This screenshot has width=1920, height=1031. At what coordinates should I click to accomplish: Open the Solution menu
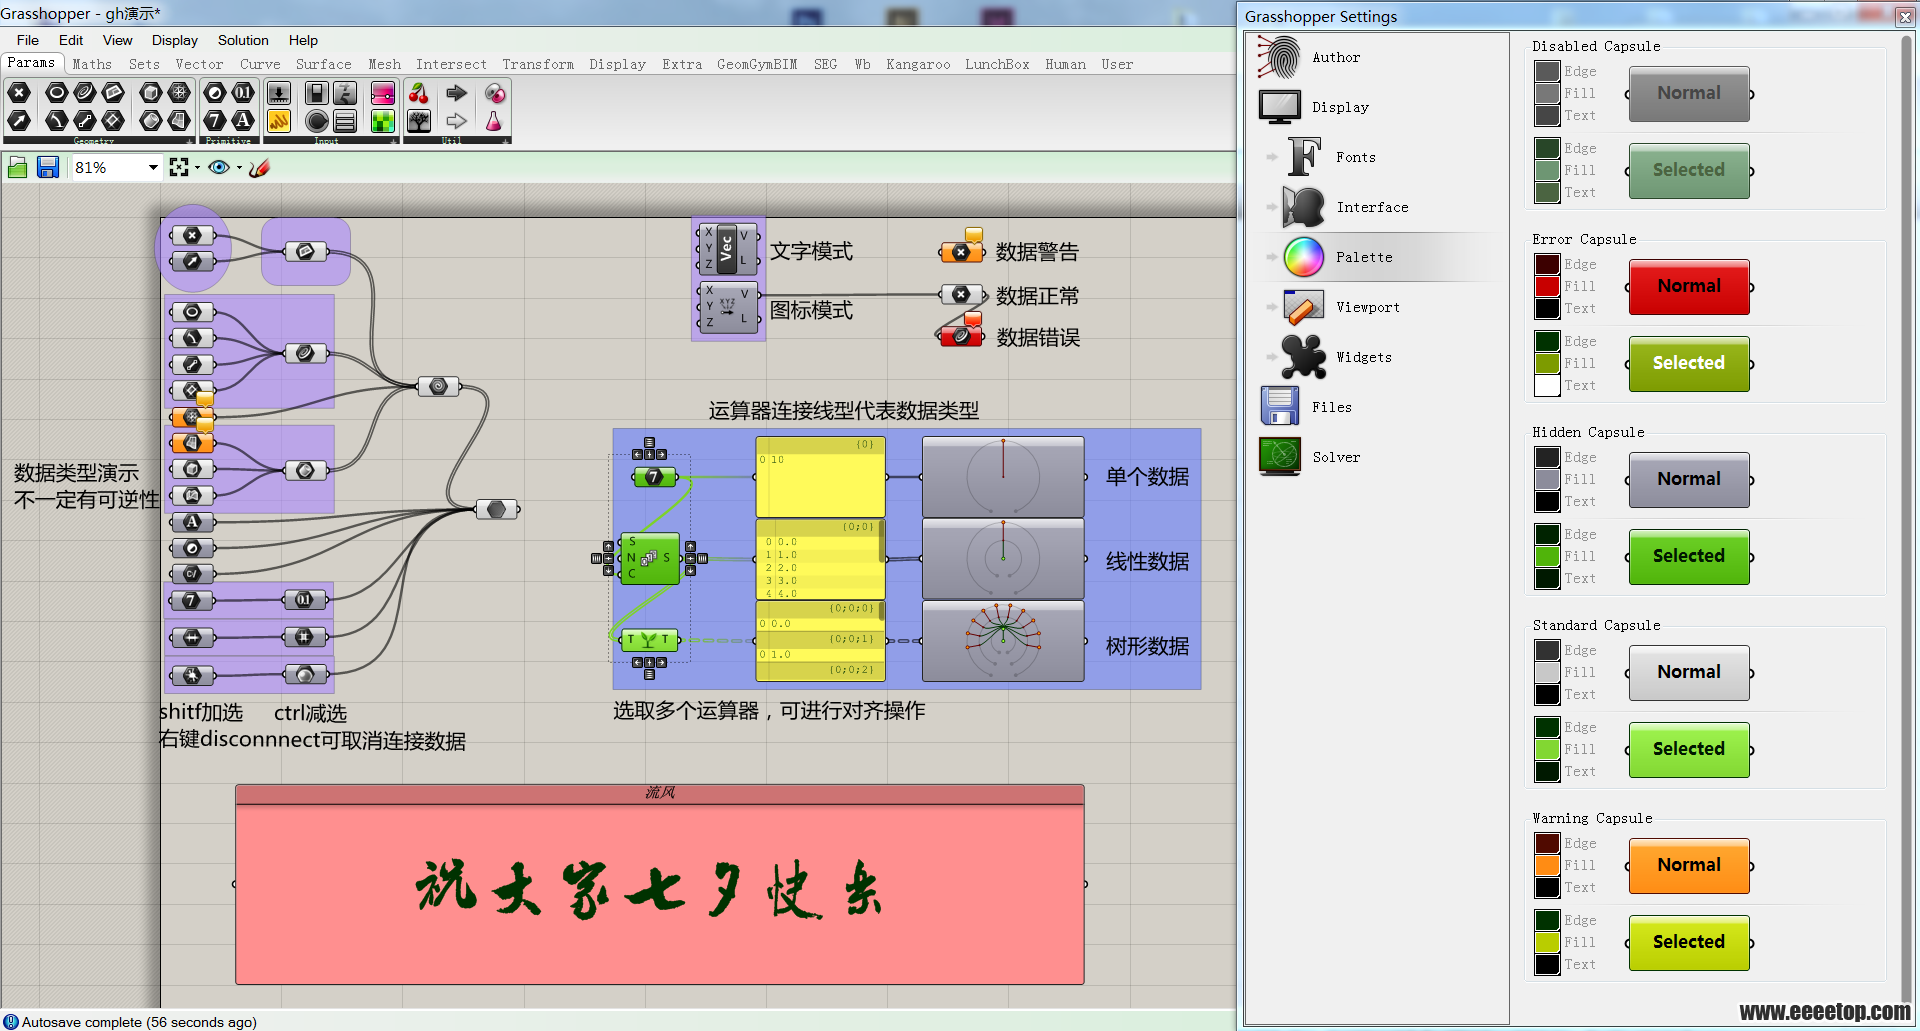tap(243, 40)
